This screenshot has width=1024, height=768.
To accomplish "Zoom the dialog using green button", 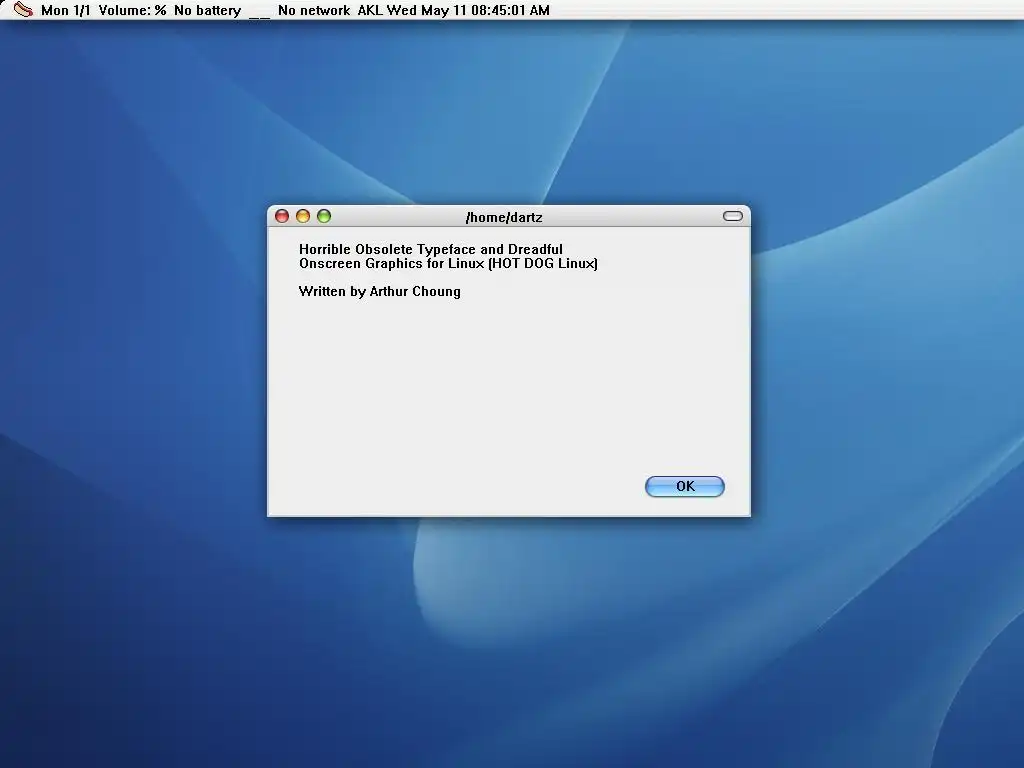I will point(324,216).
